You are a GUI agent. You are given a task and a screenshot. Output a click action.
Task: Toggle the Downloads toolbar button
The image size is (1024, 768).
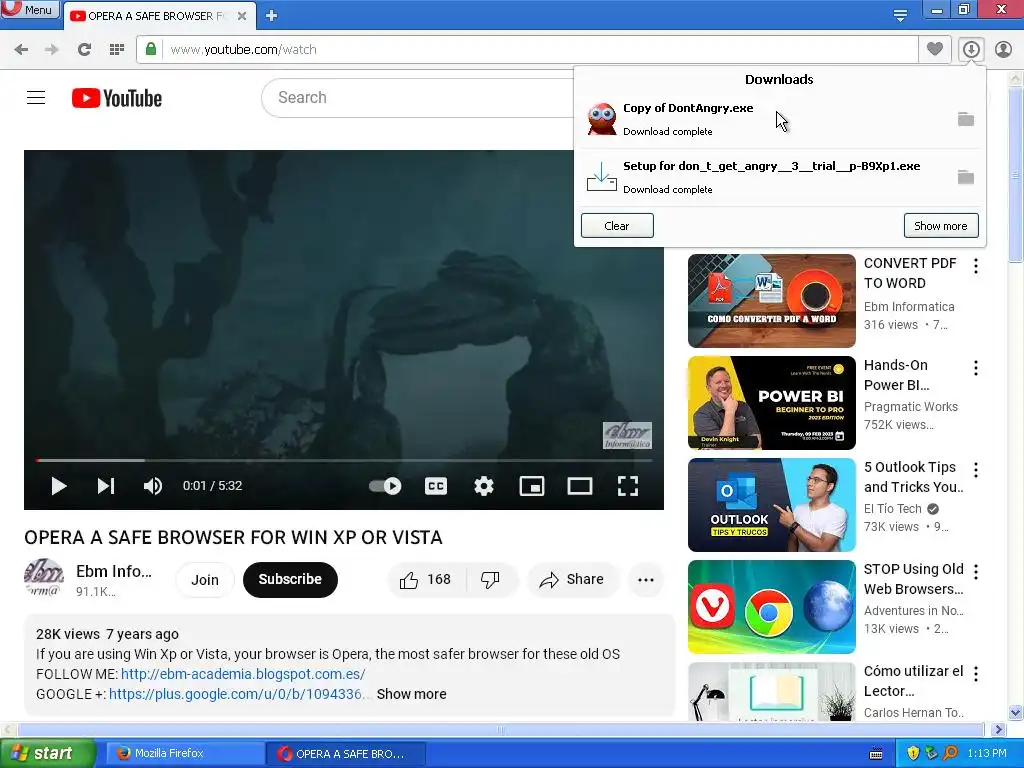coord(971,49)
